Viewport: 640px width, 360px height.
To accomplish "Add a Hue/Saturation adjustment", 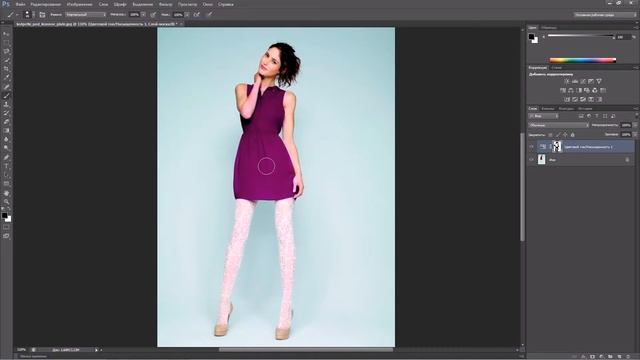I will click(563, 90).
